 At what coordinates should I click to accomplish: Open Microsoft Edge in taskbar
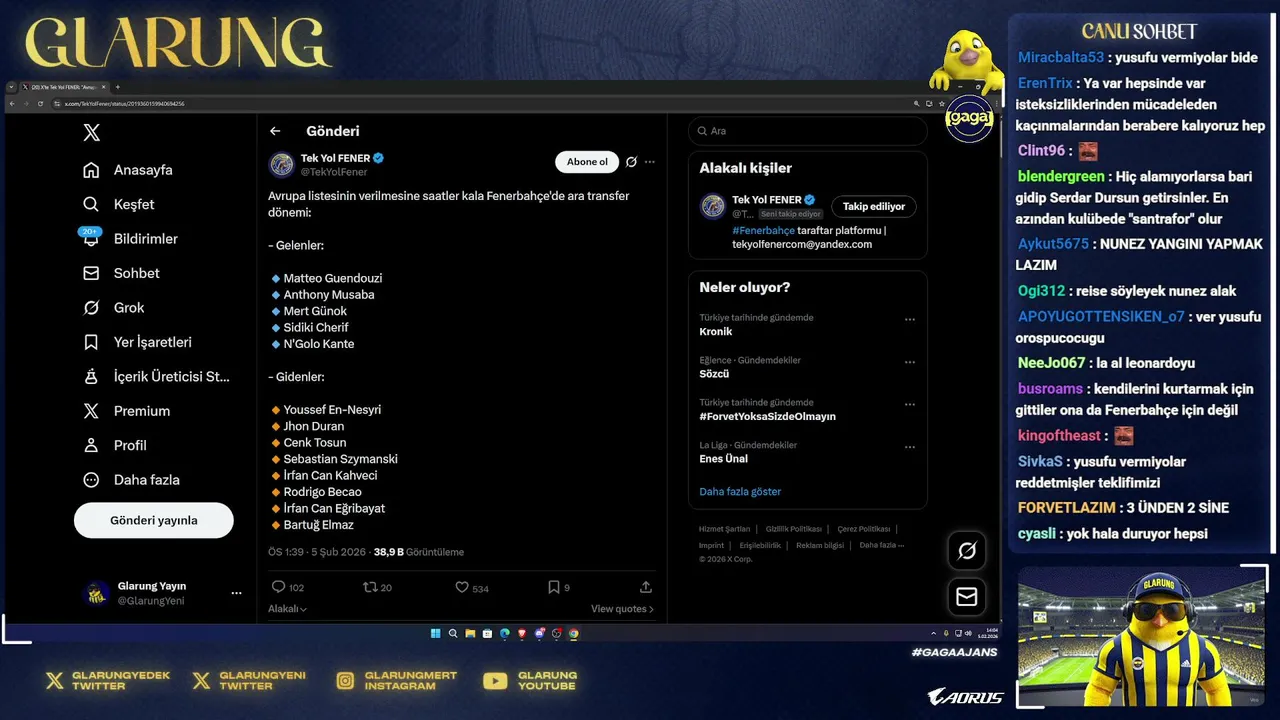point(505,633)
